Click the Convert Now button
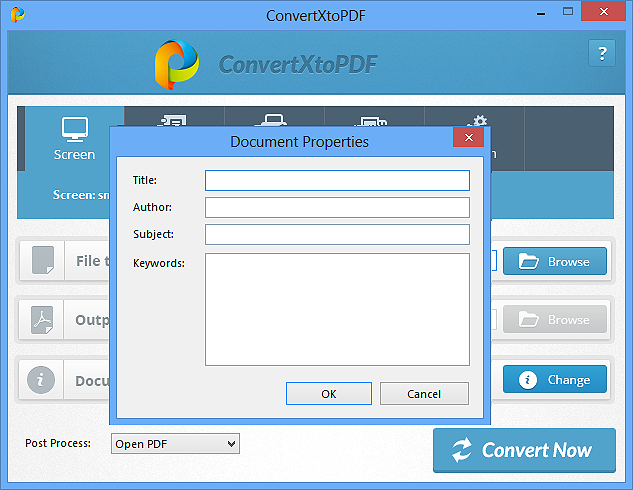633x490 pixels. click(524, 450)
